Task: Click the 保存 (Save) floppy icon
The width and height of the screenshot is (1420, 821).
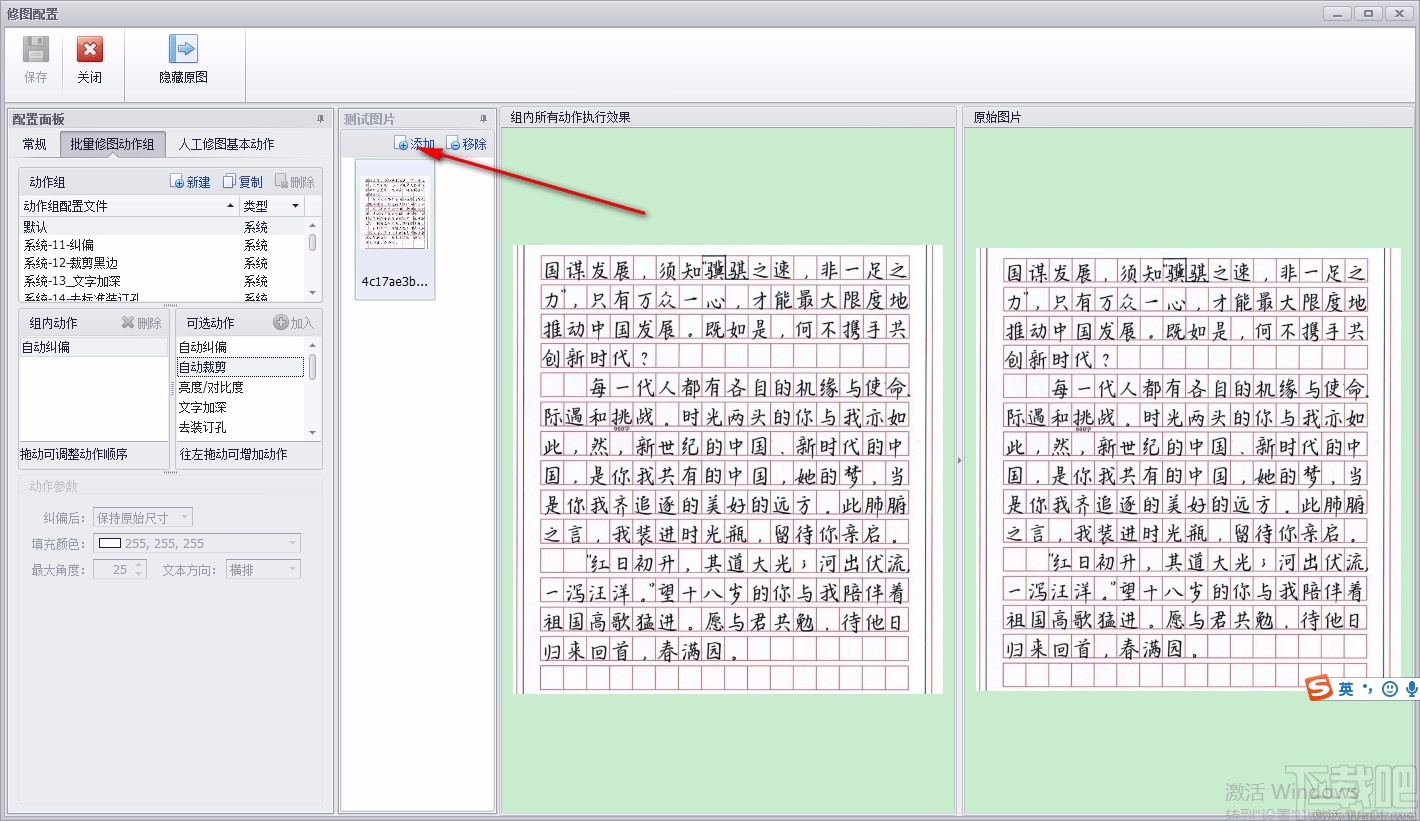Action: click(x=36, y=49)
